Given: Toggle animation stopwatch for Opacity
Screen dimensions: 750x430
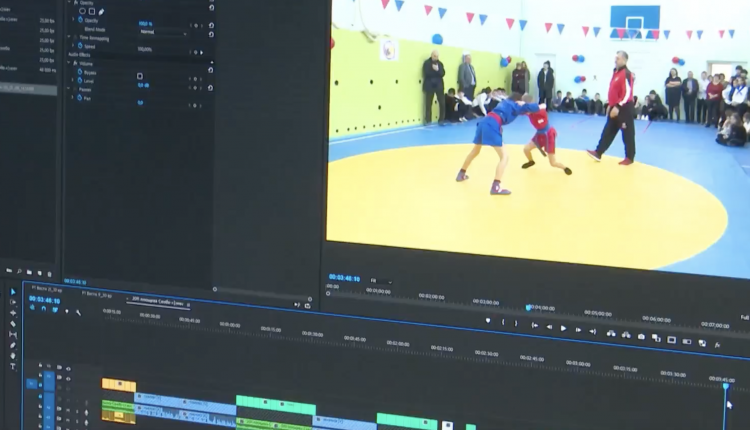Looking at the screenshot, I should 78,21.
